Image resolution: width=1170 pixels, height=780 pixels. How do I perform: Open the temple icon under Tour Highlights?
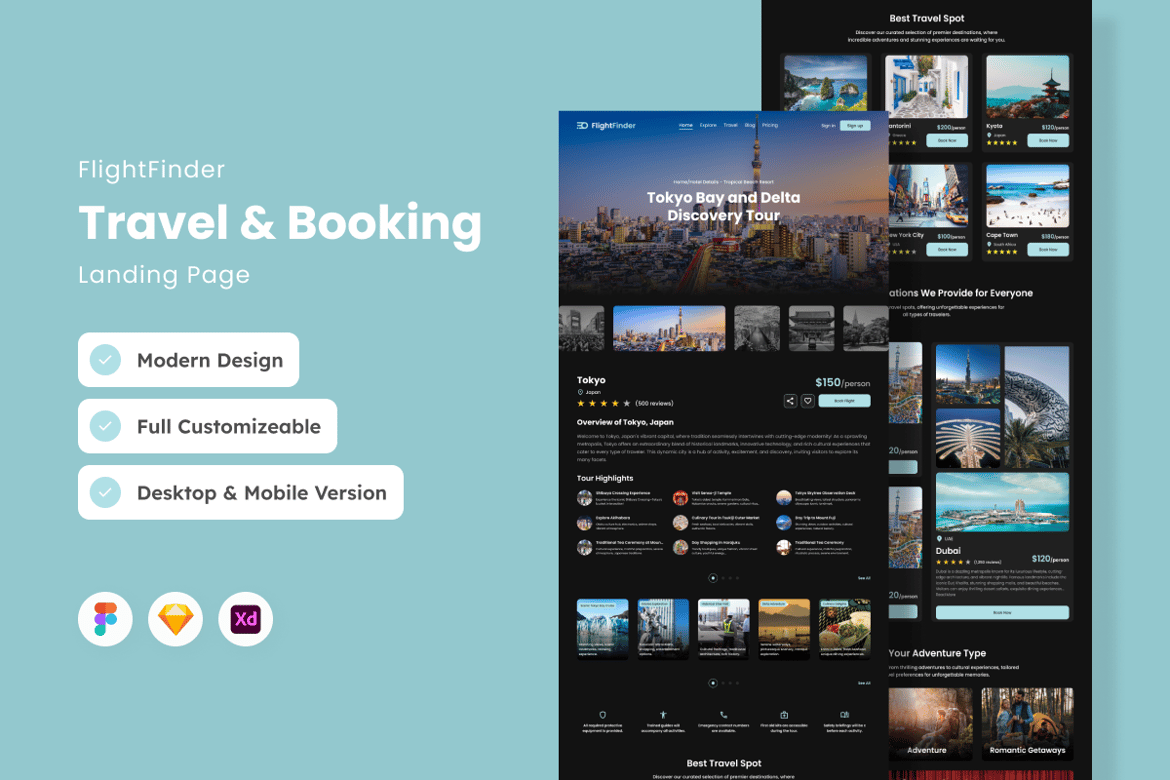680,498
